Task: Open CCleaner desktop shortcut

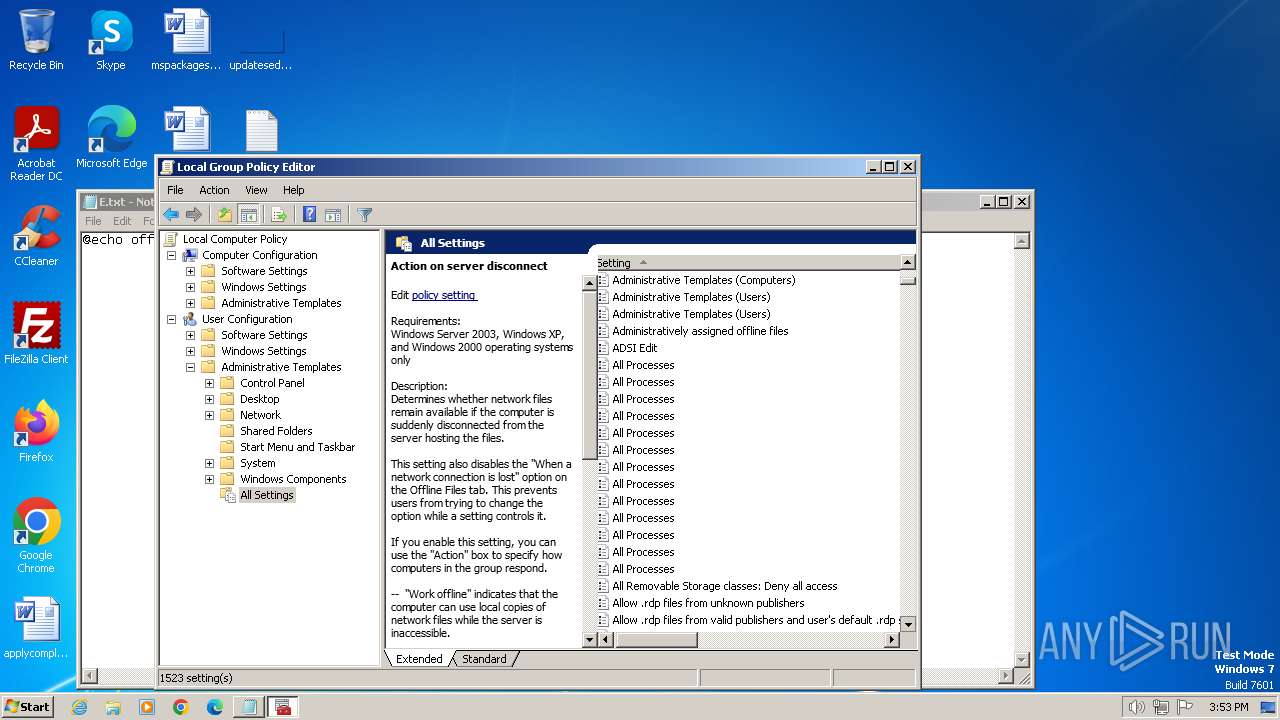Action: [36, 236]
